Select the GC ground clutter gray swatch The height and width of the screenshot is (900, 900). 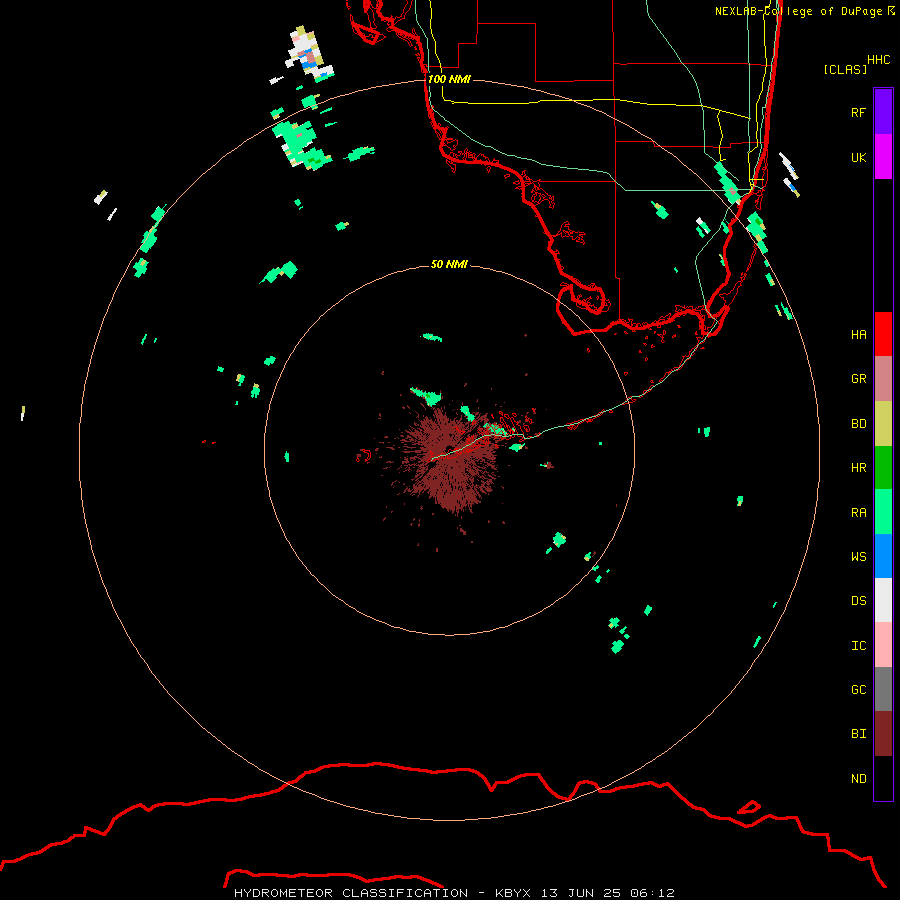(x=883, y=689)
